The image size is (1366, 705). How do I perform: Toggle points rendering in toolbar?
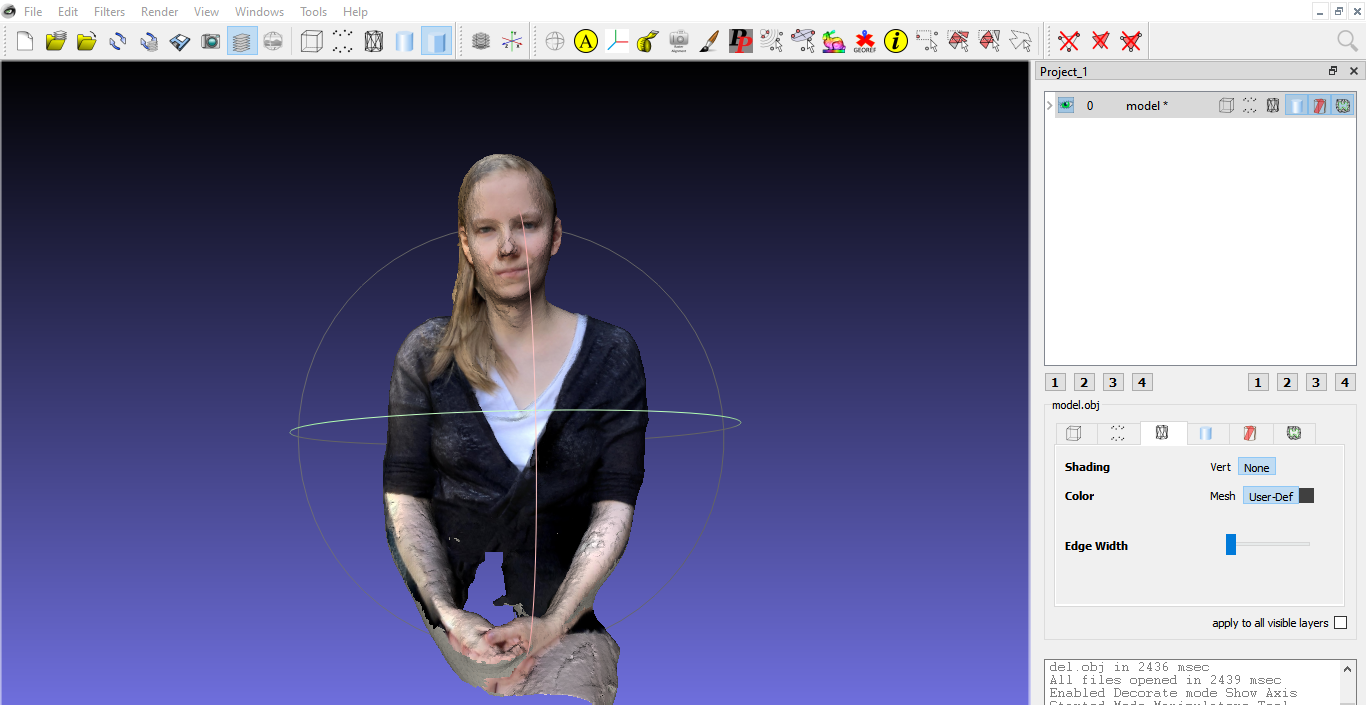[x=343, y=41]
